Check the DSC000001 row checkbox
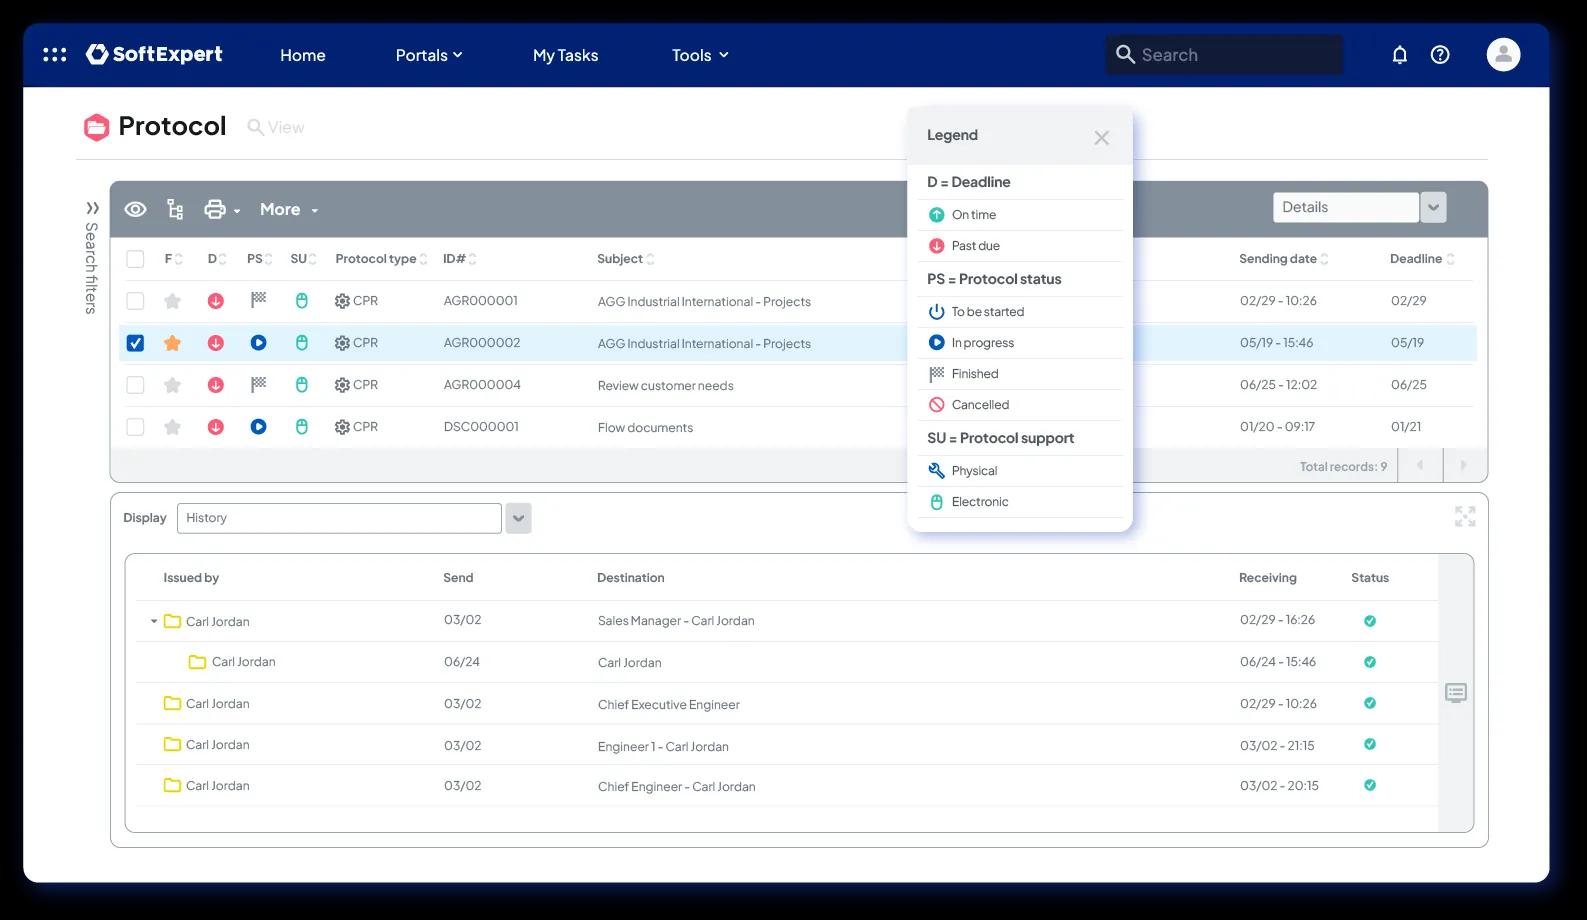1587x920 pixels. 135,427
